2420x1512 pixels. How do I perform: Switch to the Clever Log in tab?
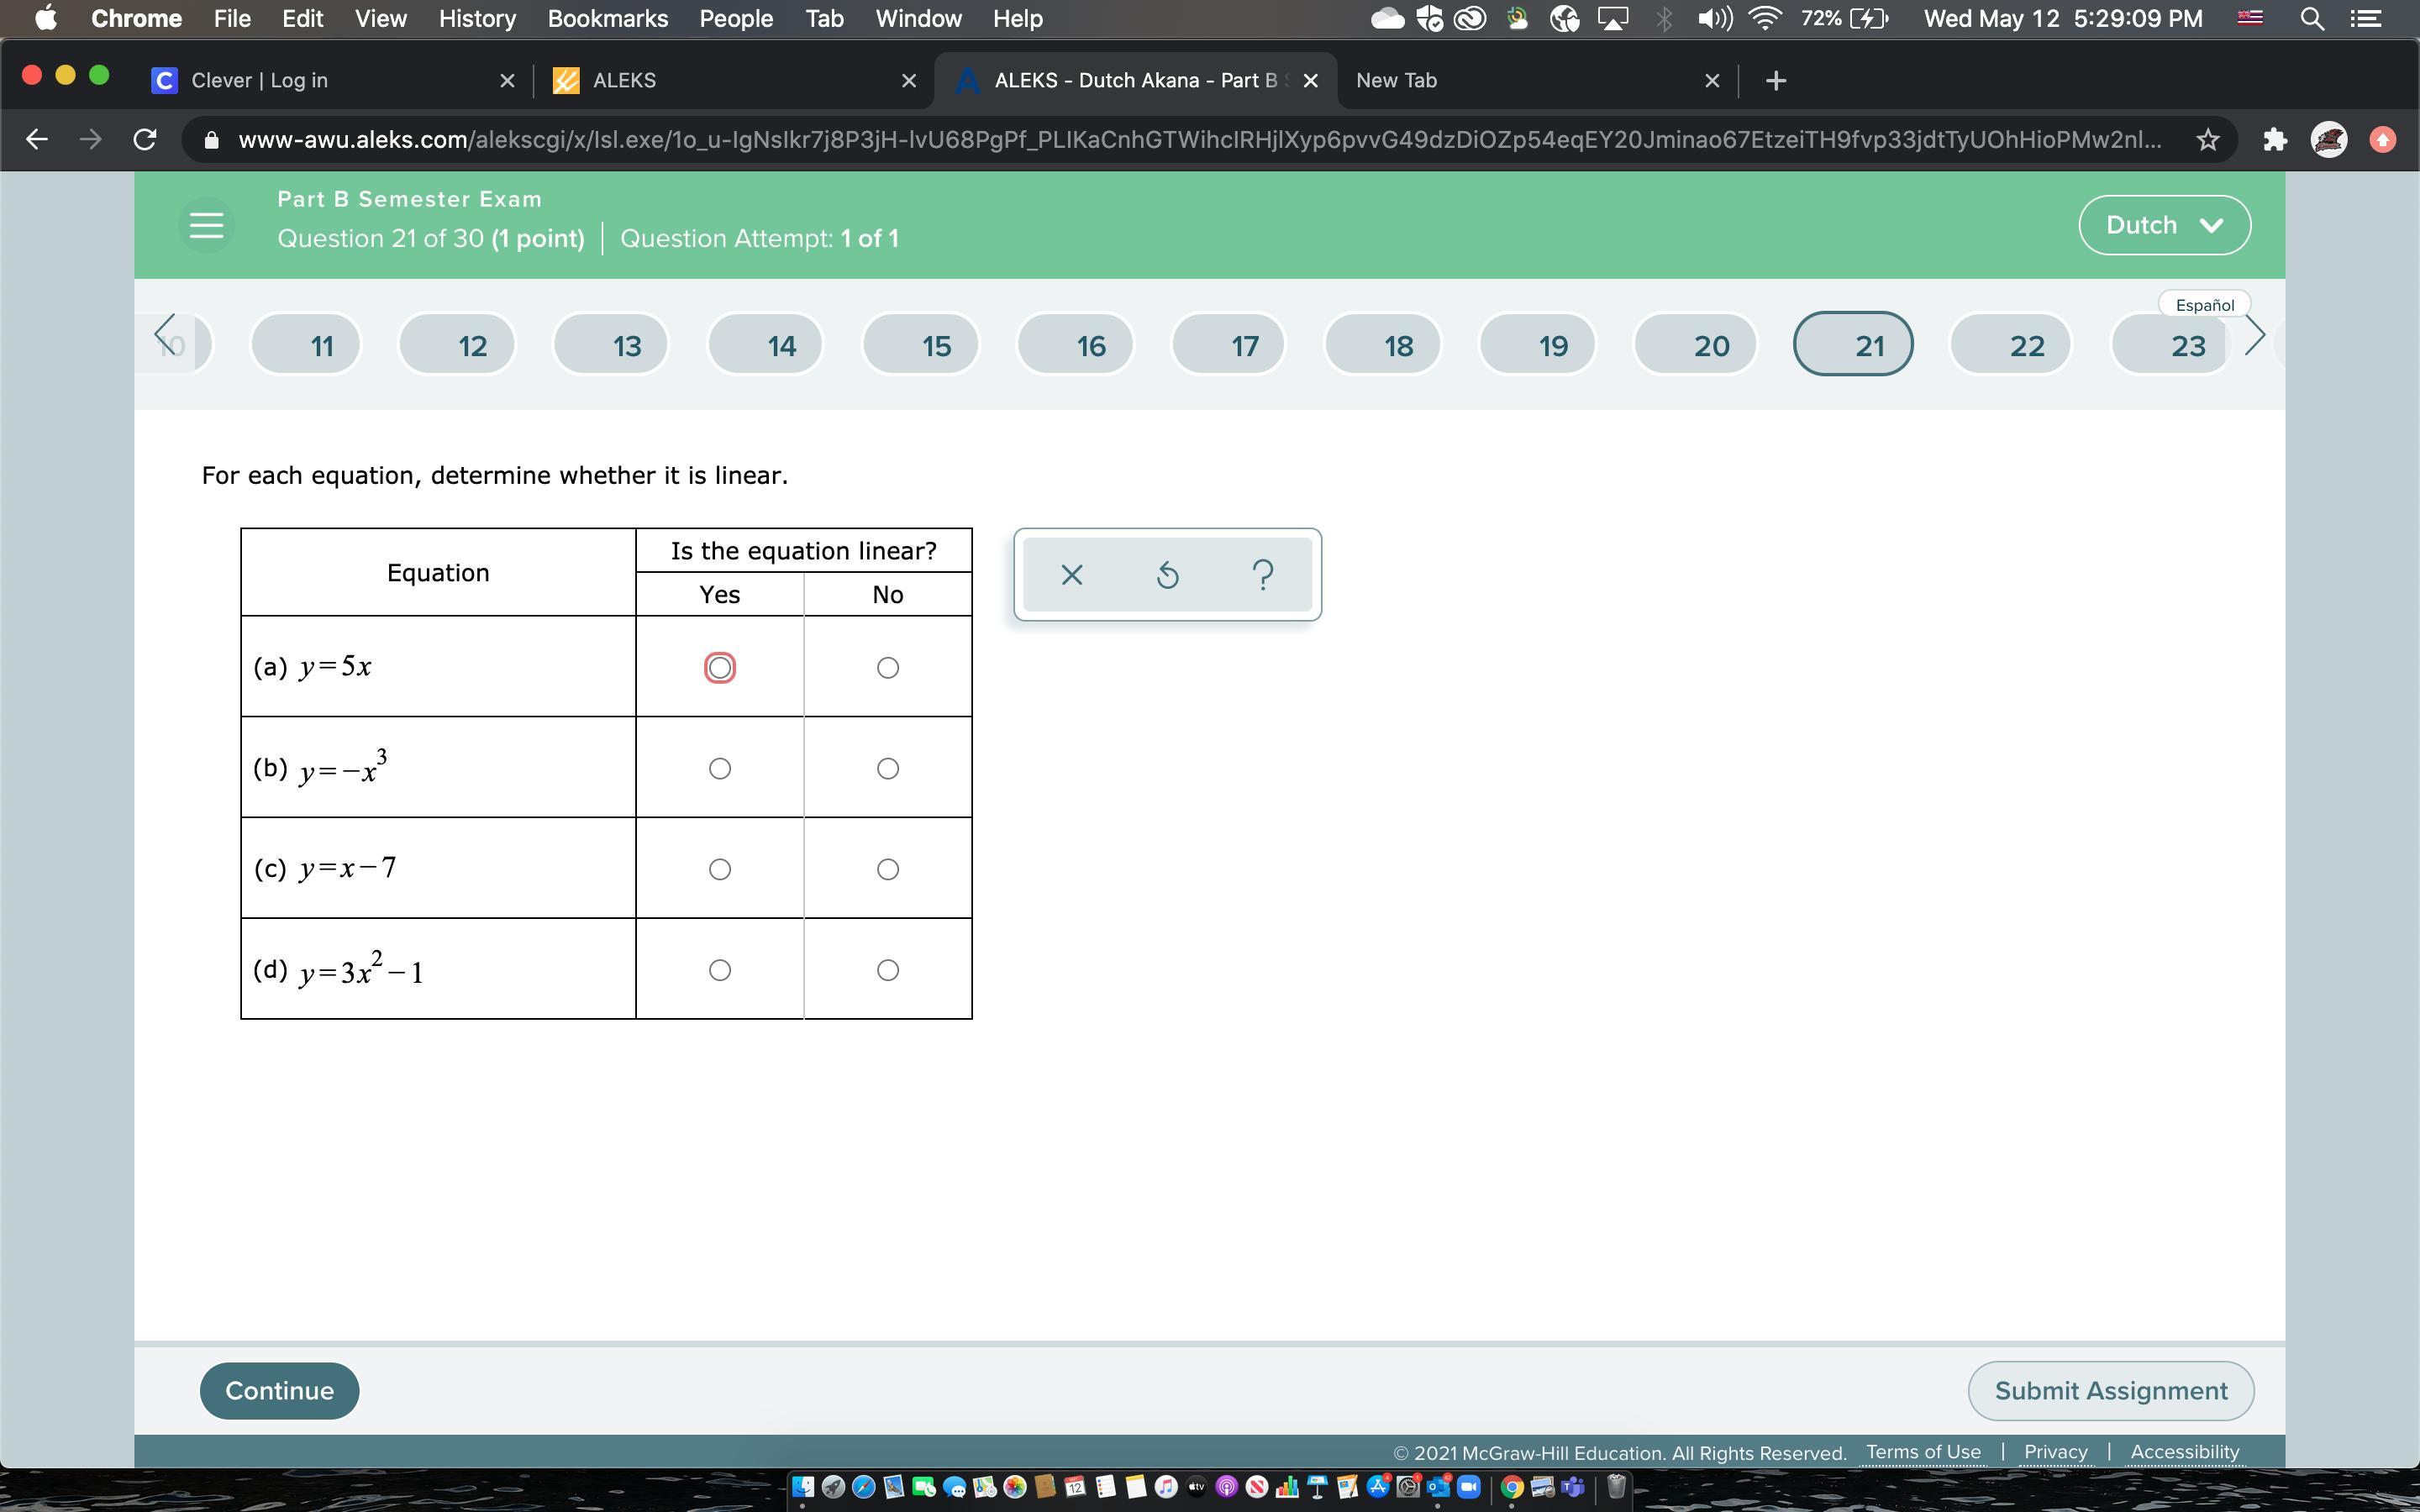pos(259,81)
